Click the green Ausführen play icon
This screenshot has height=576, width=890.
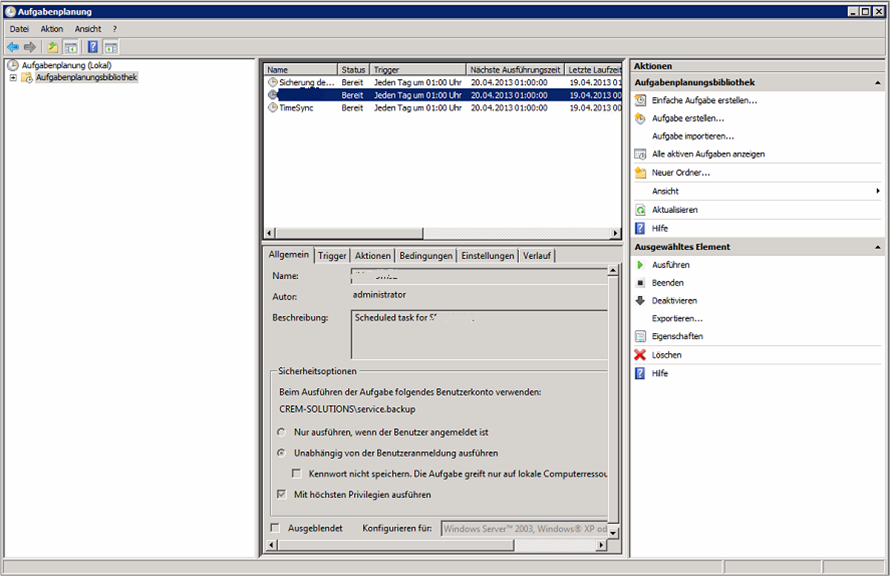click(641, 265)
